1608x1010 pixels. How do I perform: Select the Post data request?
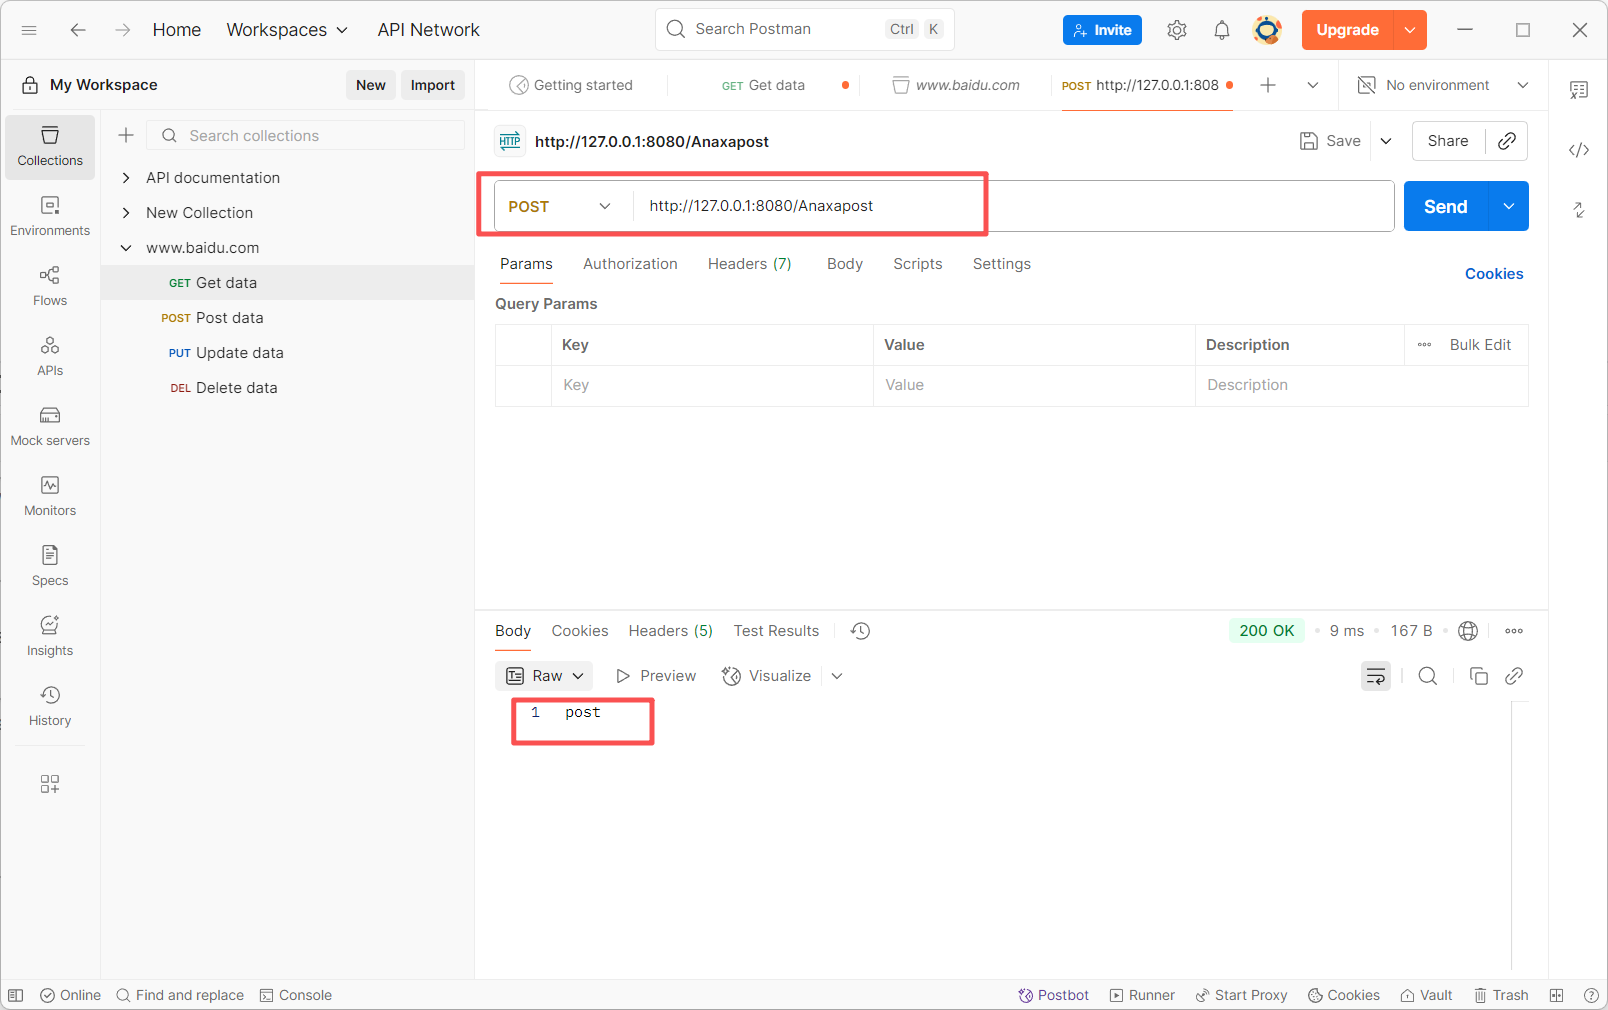coord(288,318)
